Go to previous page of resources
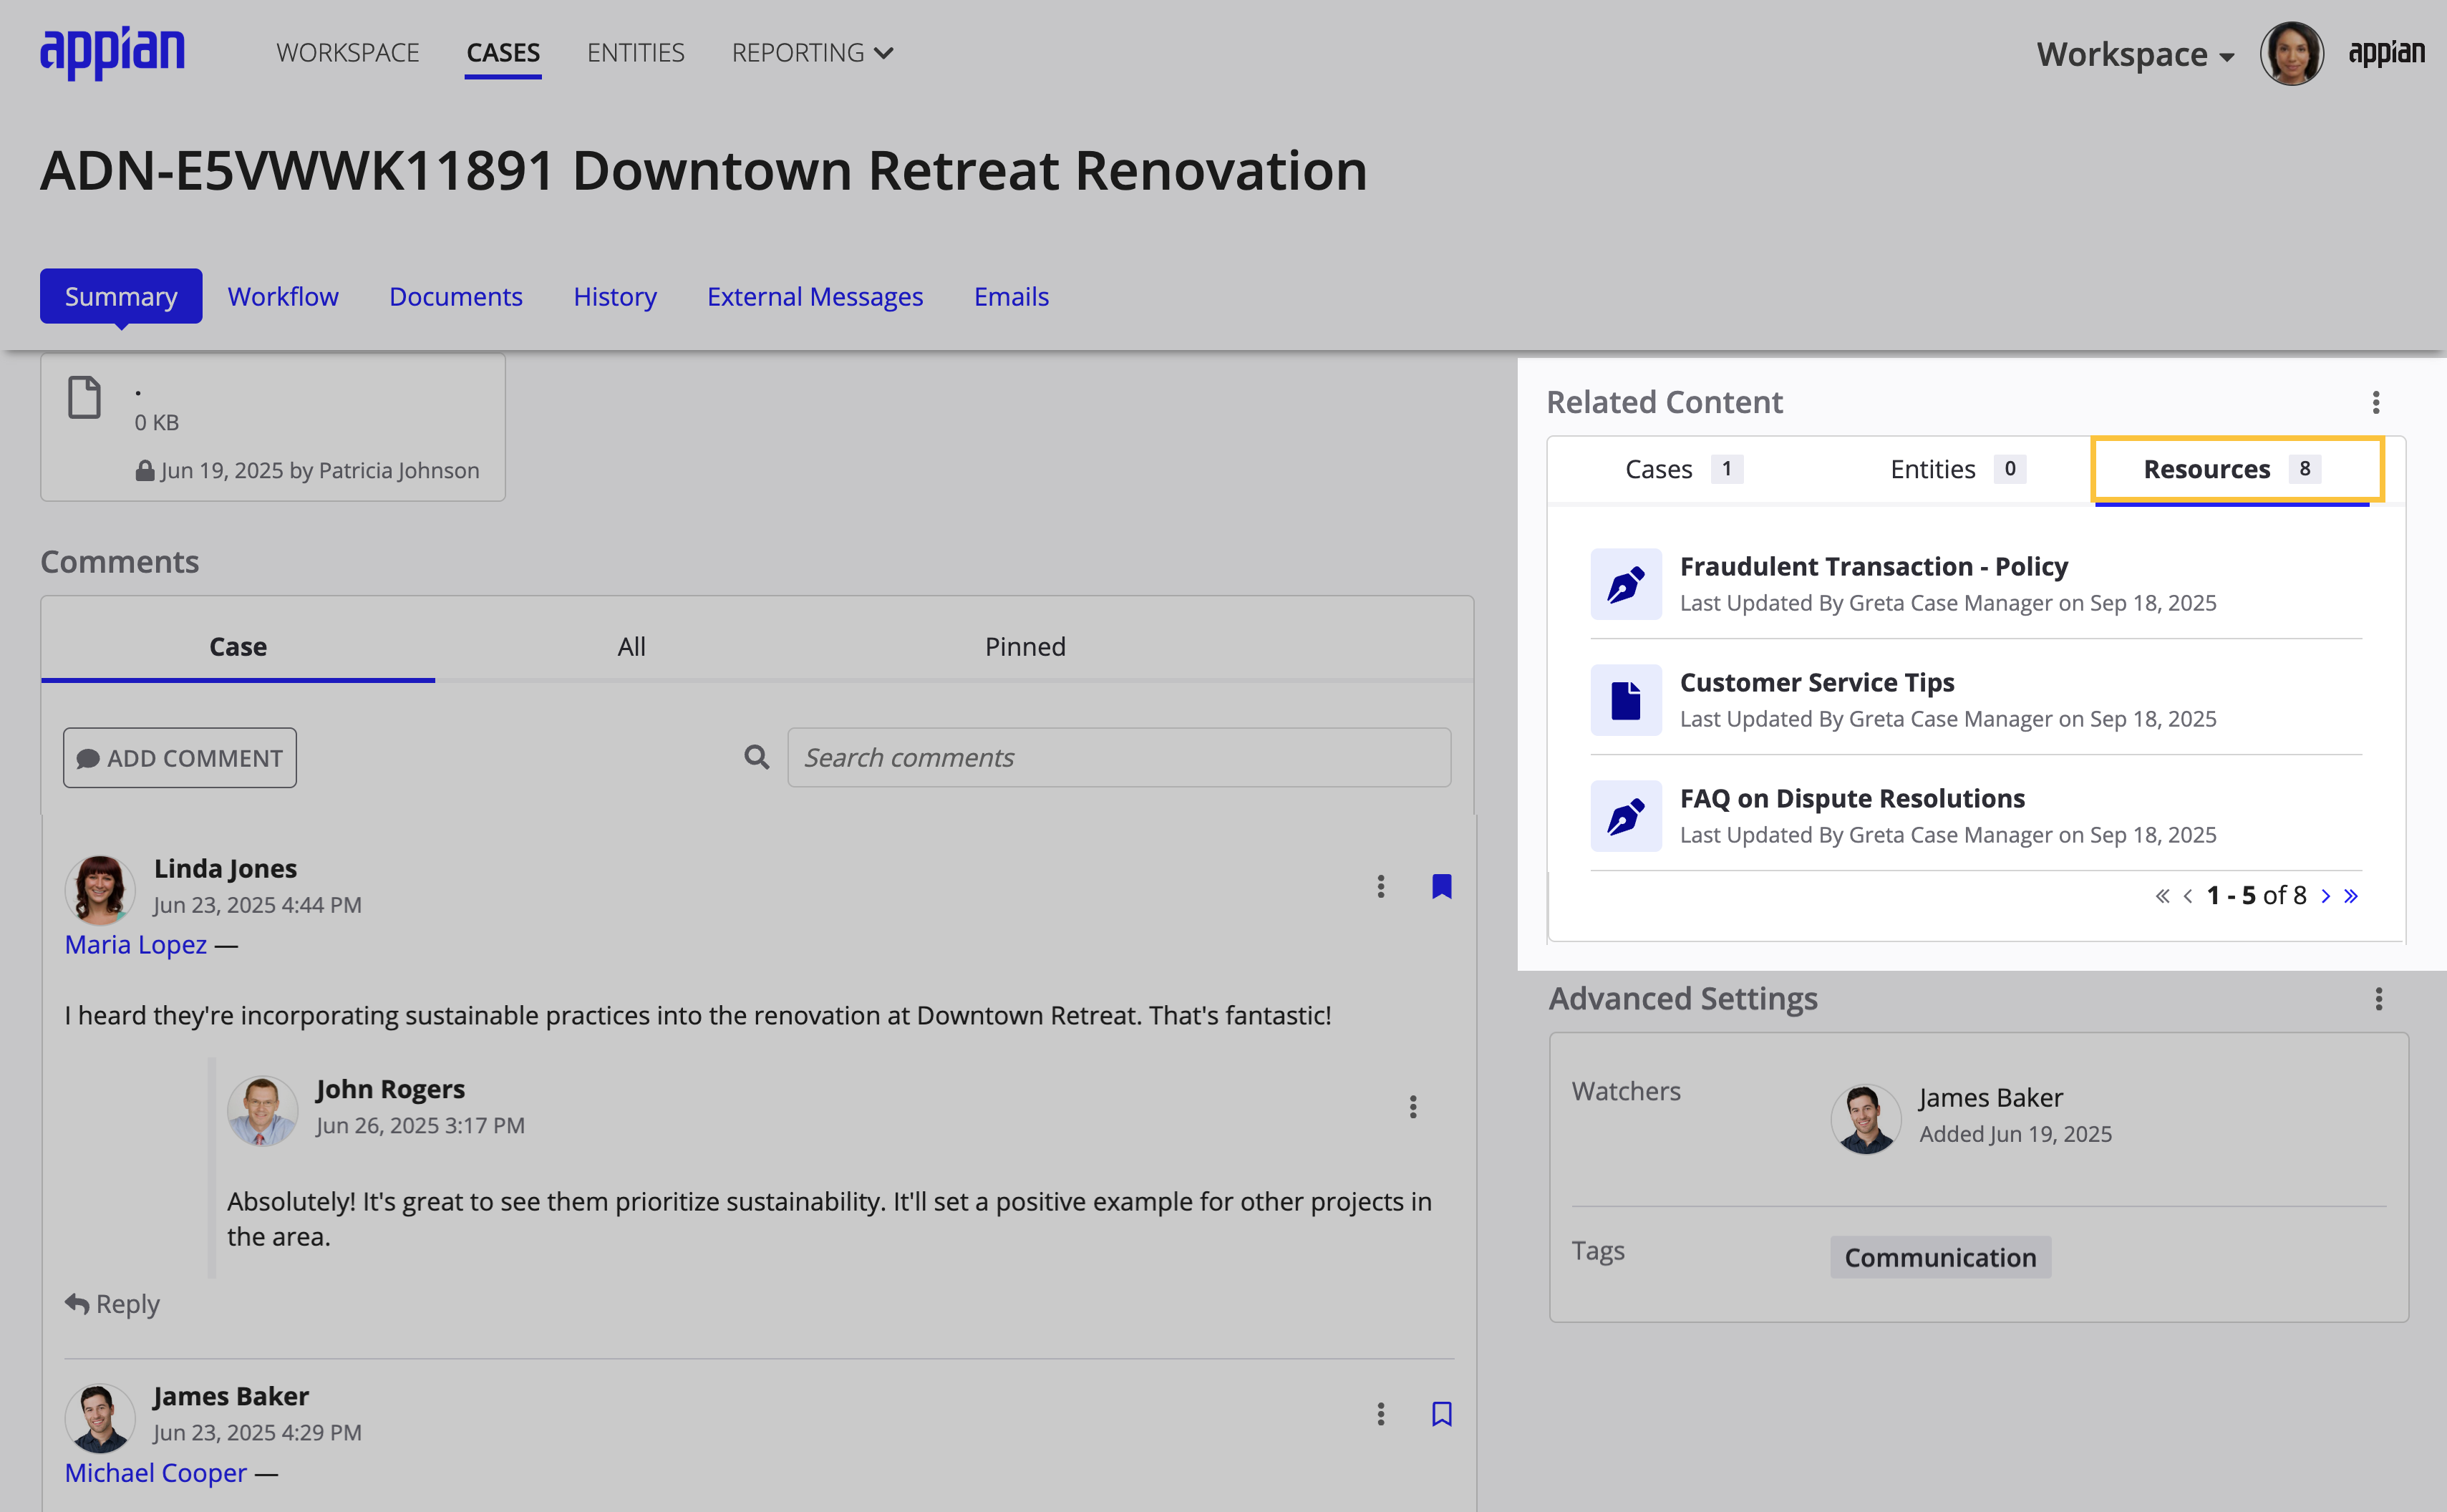This screenshot has height=1512, width=2447. click(2188, 896)
